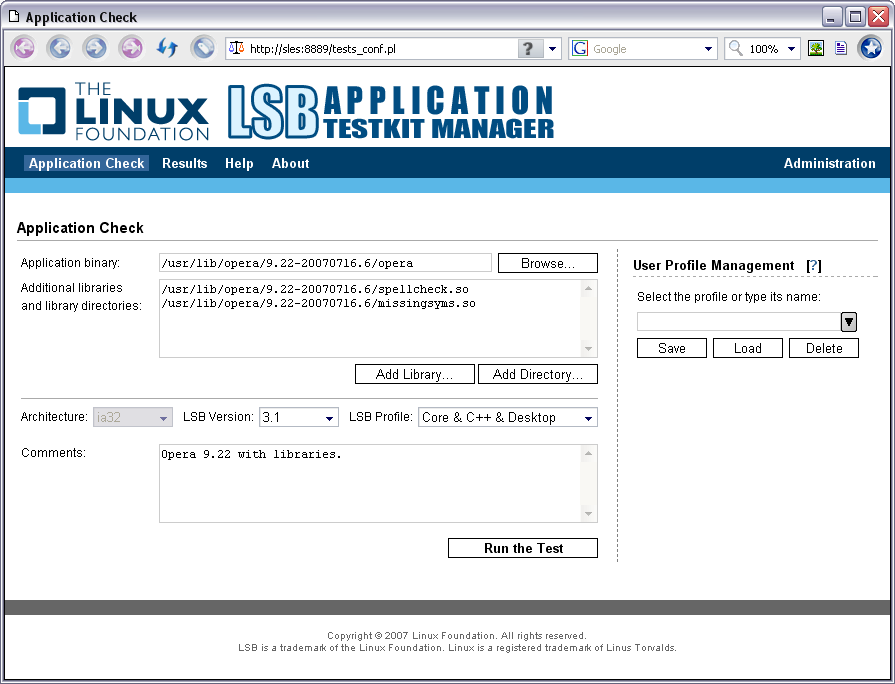Click the Add Directory... button

pyautogui.click(x=538, y=374)
